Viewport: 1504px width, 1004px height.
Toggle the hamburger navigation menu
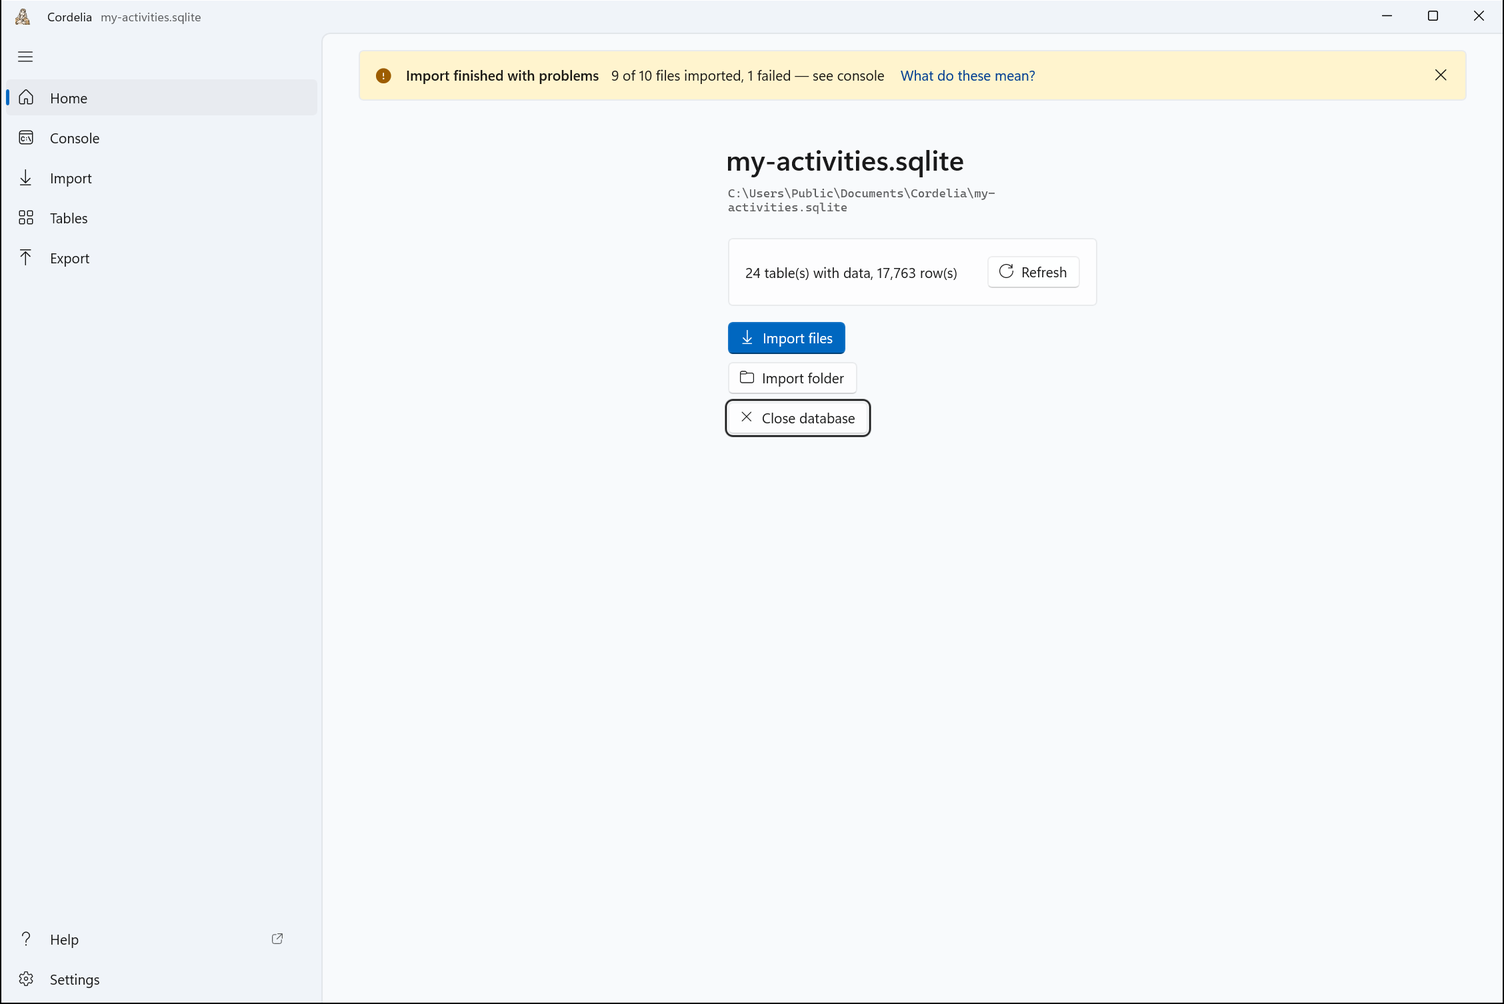pos(26,57)
